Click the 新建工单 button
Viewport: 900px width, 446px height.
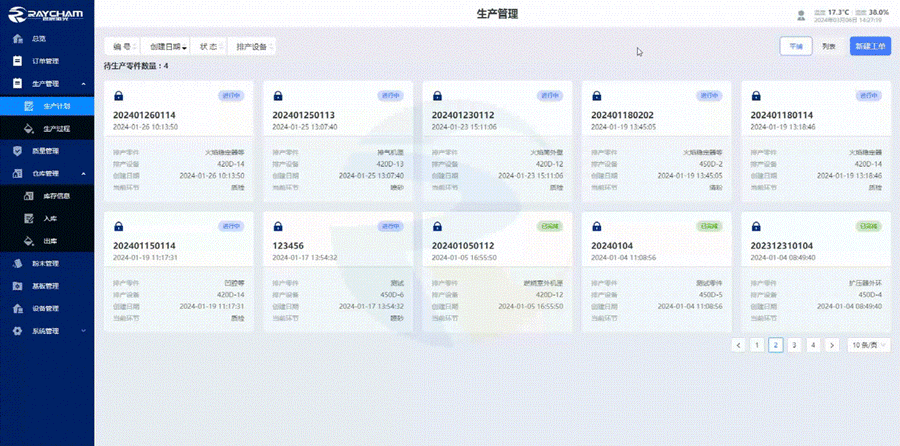click(x=869, y=46)
